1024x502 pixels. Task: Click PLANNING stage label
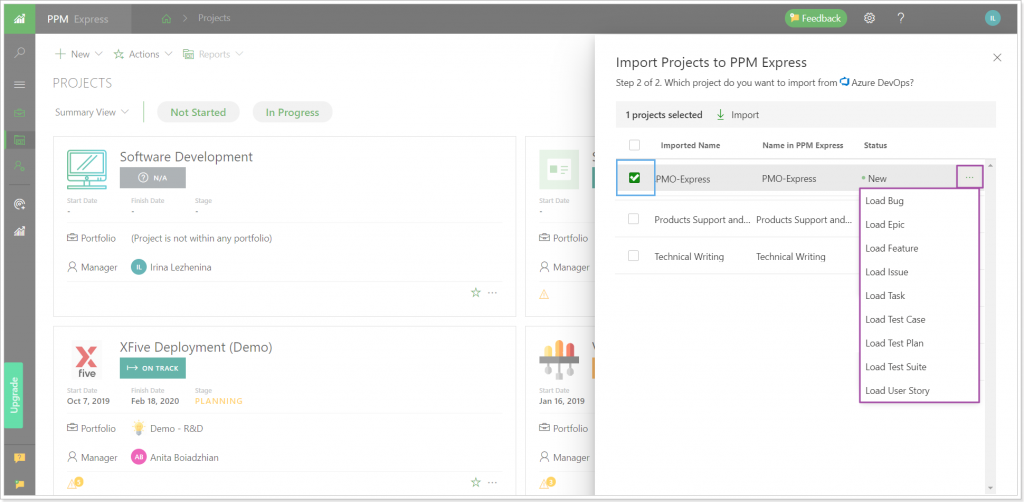click(x=219, y=401)
